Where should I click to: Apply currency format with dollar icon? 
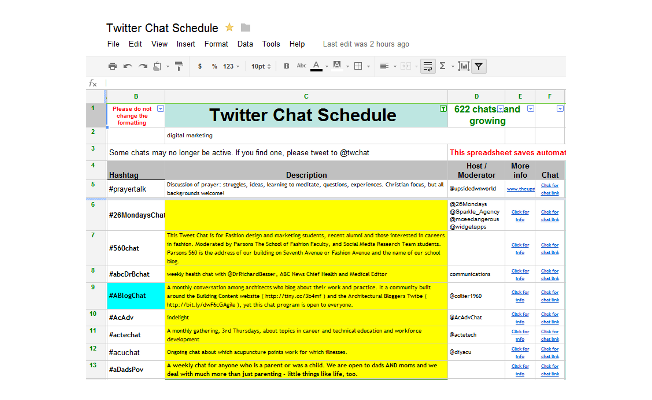[x=200, y=66]
